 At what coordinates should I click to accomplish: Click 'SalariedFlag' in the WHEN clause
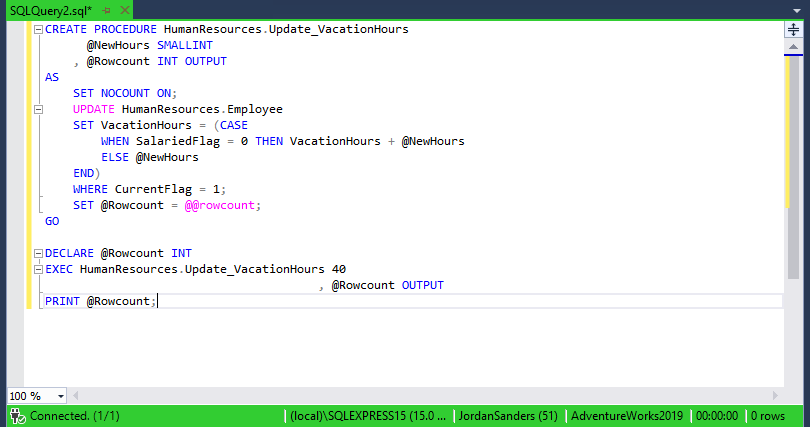[178, 141]
